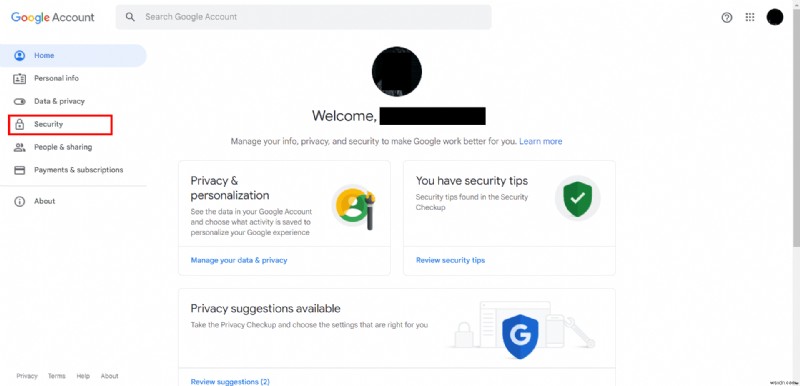Viewport: 800px width, 386px height.
Task: Click Privacy suggestions available heading
Action: tap(265, 308)
